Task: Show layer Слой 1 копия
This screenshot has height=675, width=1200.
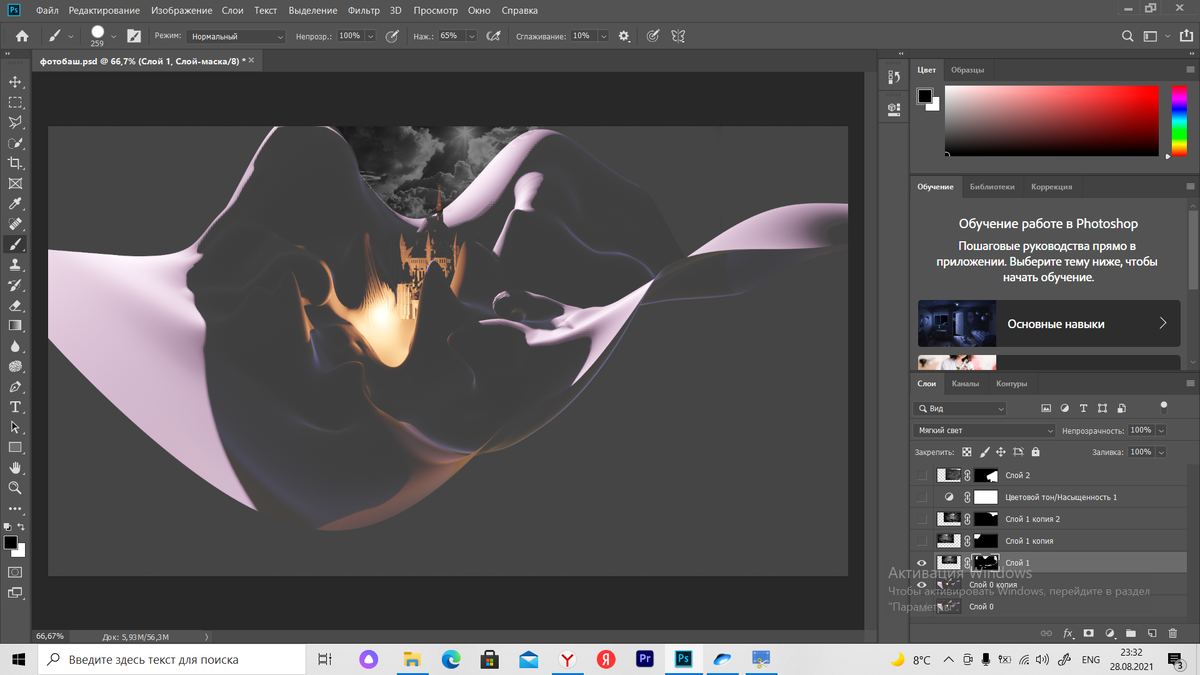Action: (922, 541)
